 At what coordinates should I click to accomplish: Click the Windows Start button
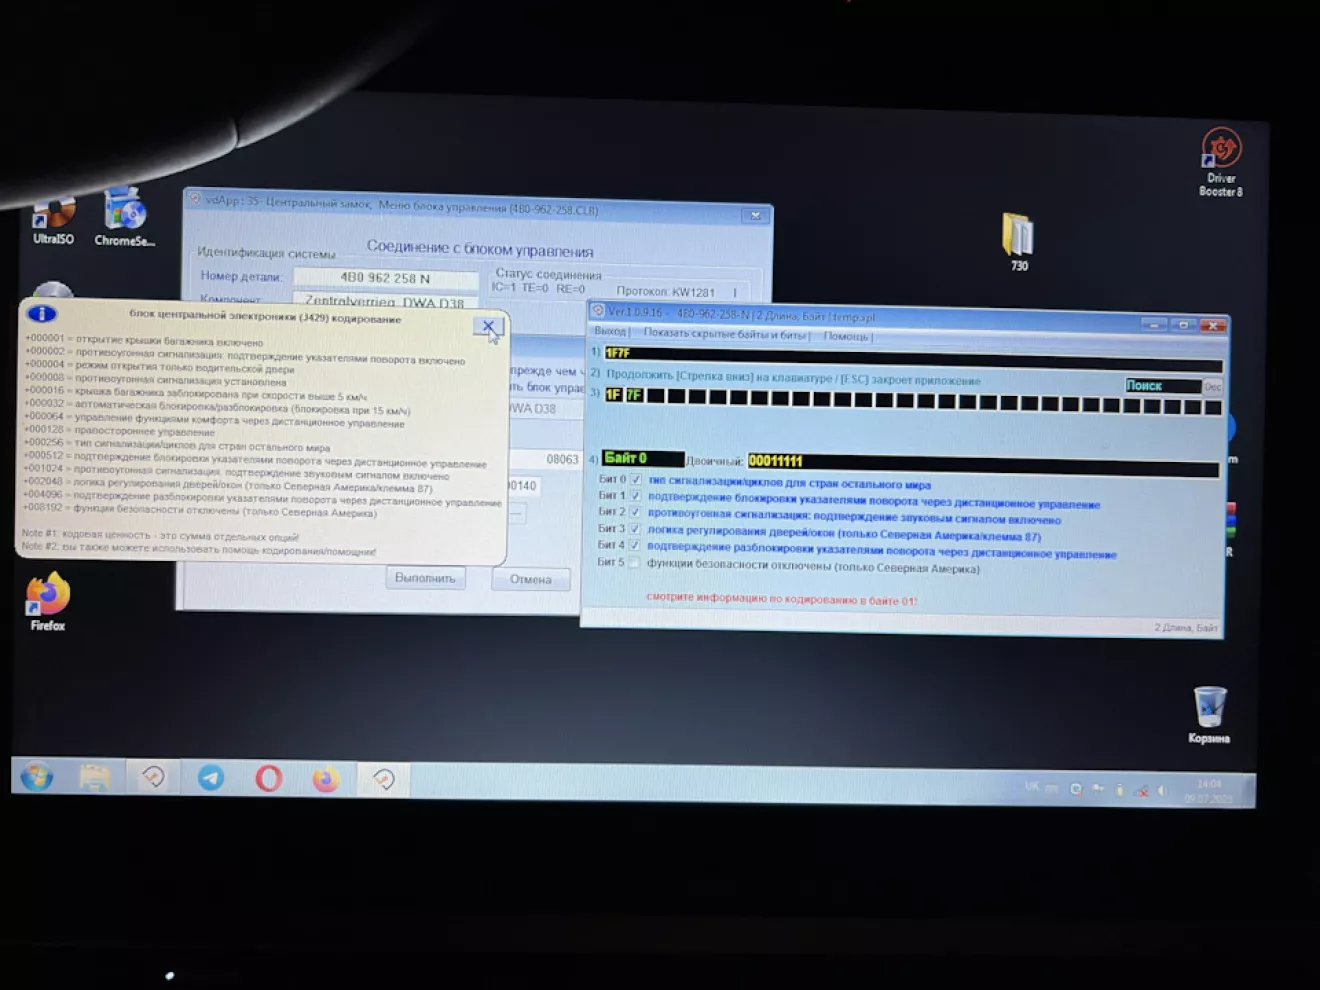(x=37, y=777)
